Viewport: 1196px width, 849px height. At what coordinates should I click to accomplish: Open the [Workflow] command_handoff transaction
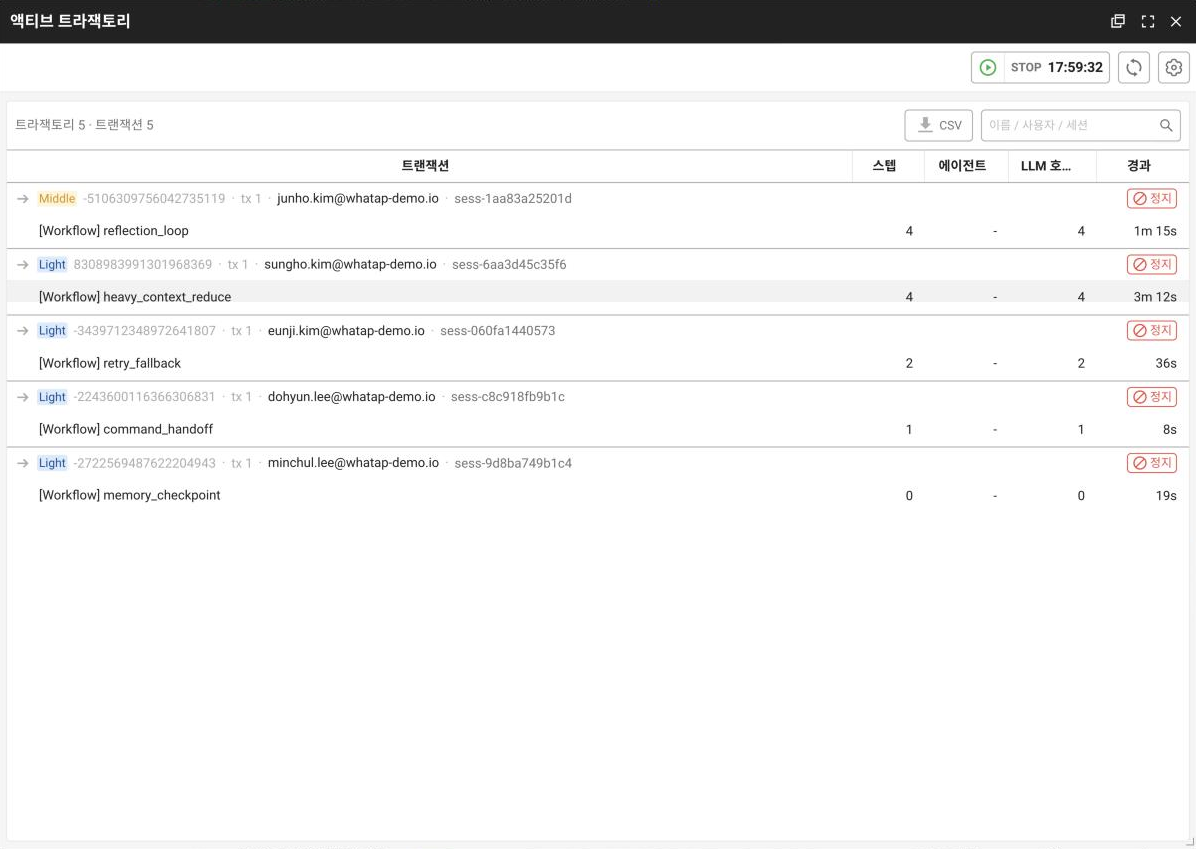[126, 429]
